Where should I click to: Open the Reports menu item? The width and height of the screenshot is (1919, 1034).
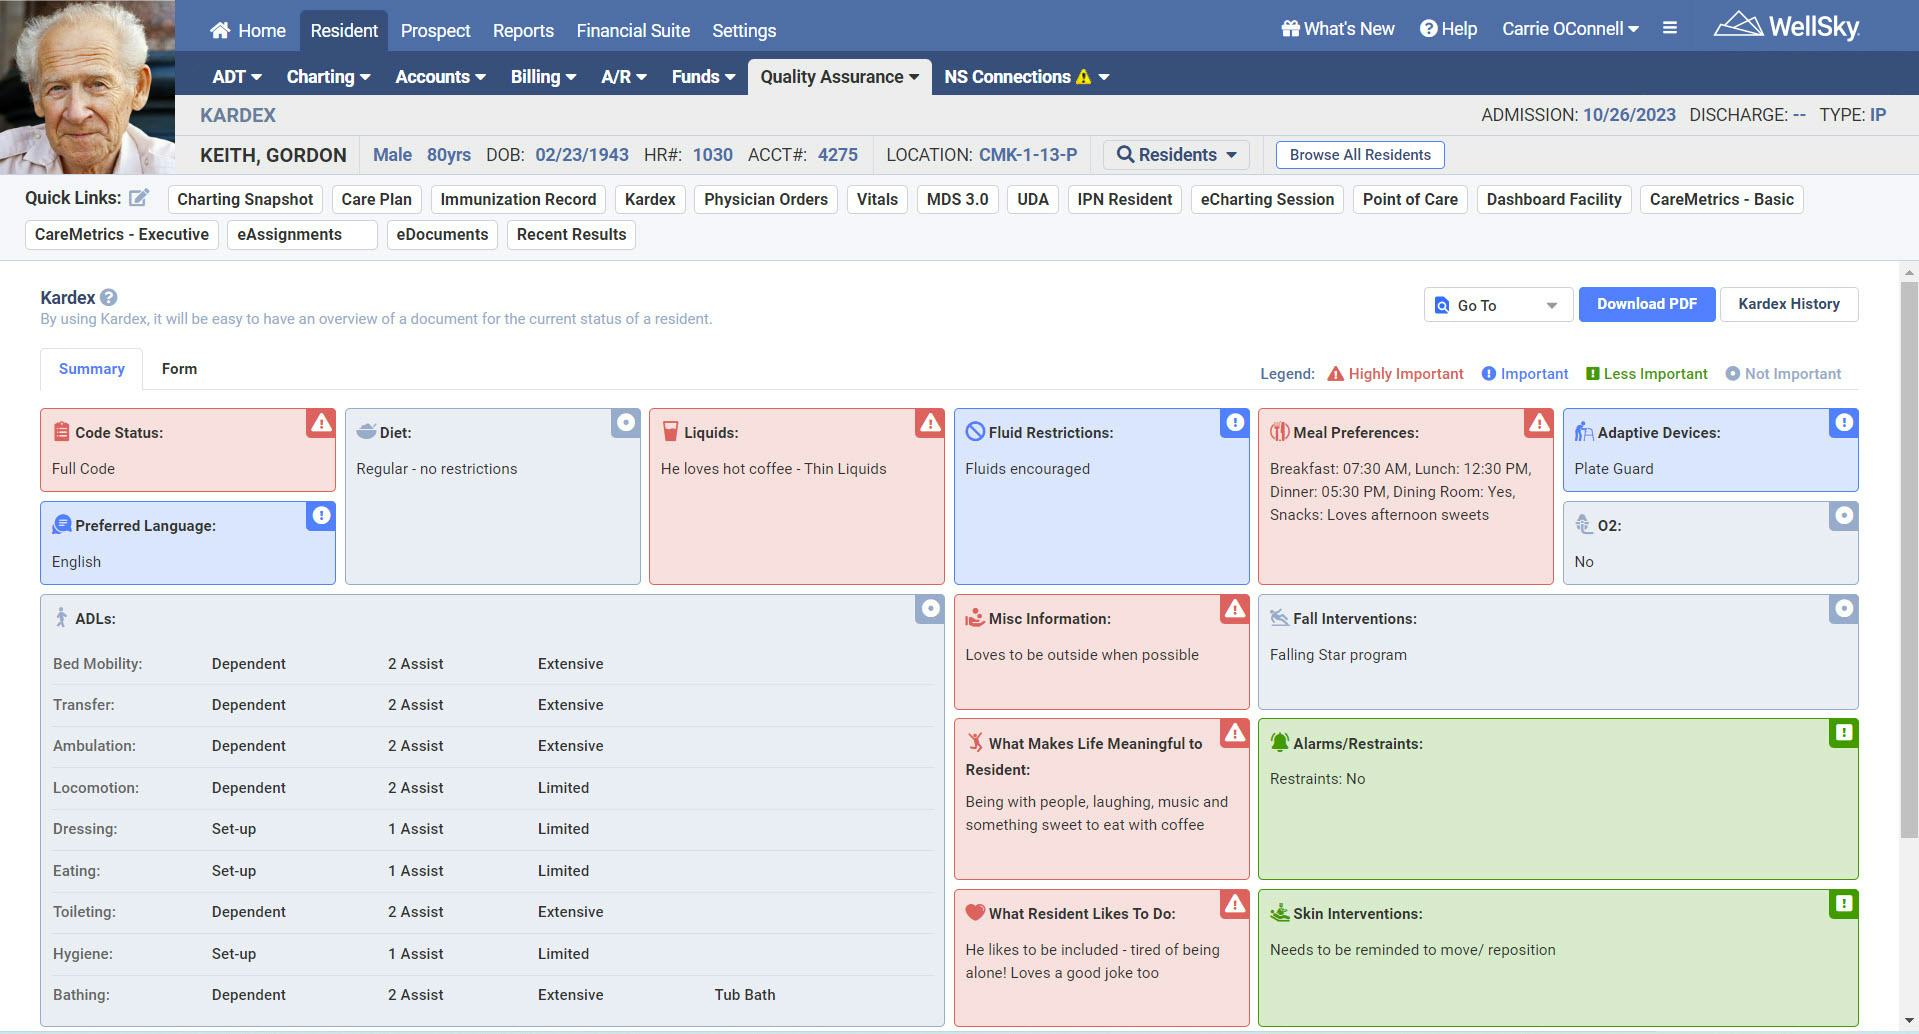[x=523, y=30]
